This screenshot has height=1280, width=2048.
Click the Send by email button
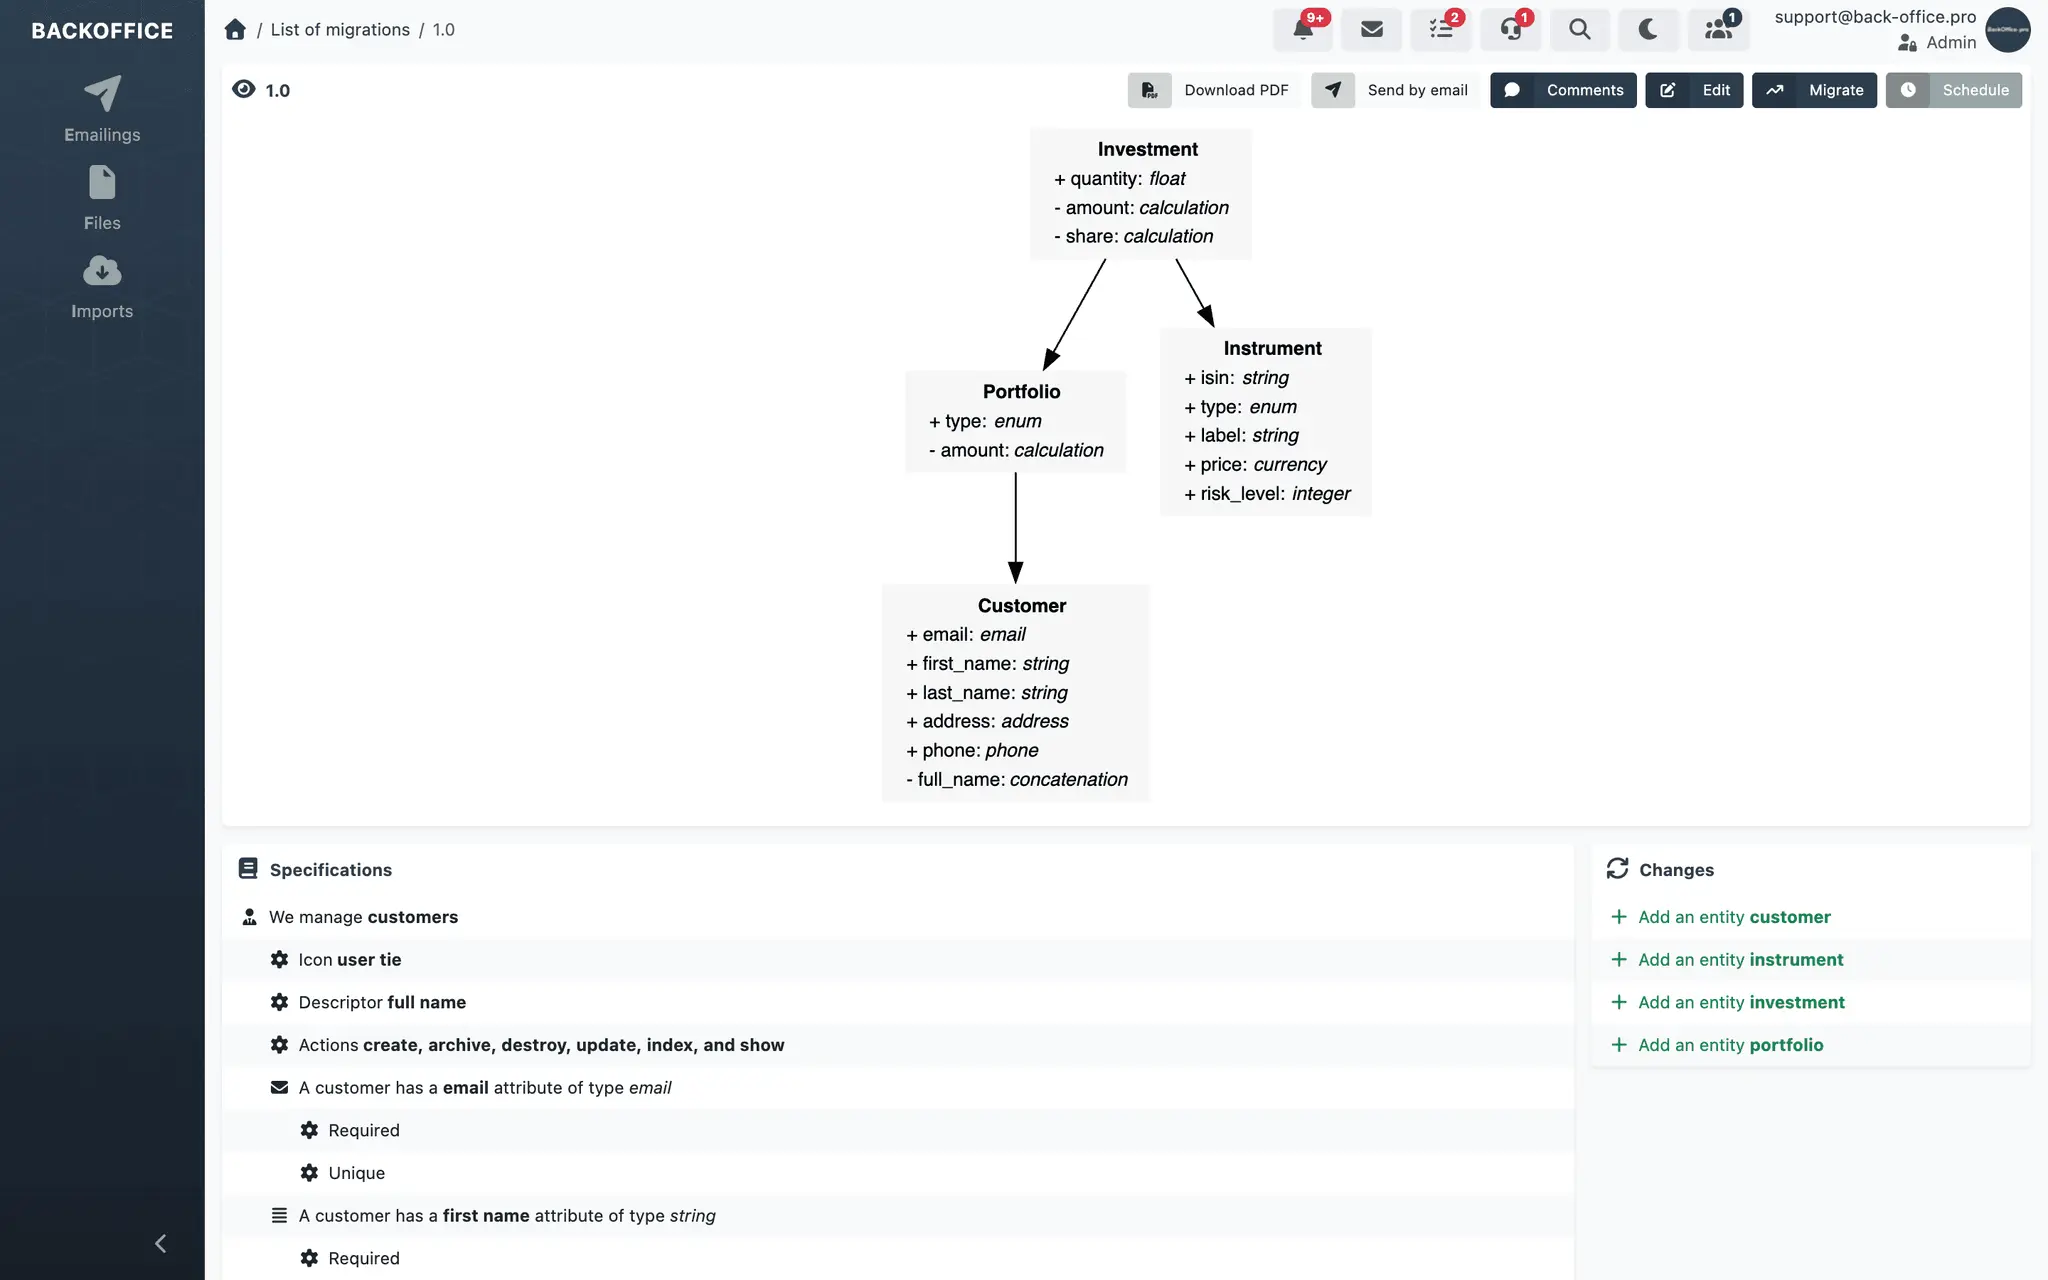1396,90
